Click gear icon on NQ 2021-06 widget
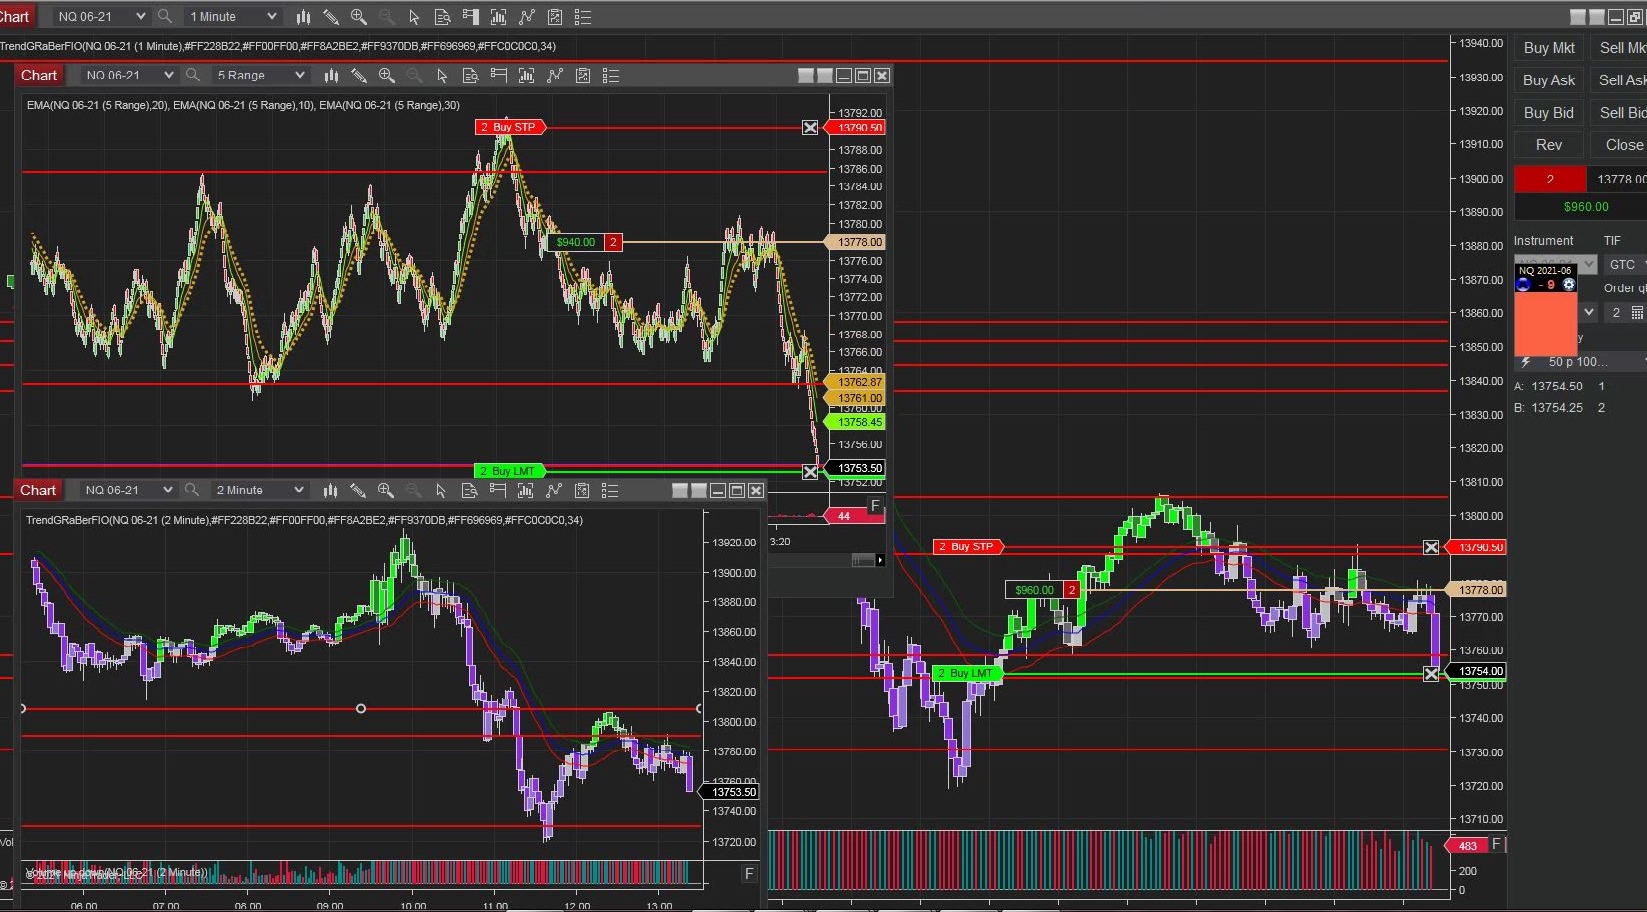The image size is (1647, 912). point(1569,284)
